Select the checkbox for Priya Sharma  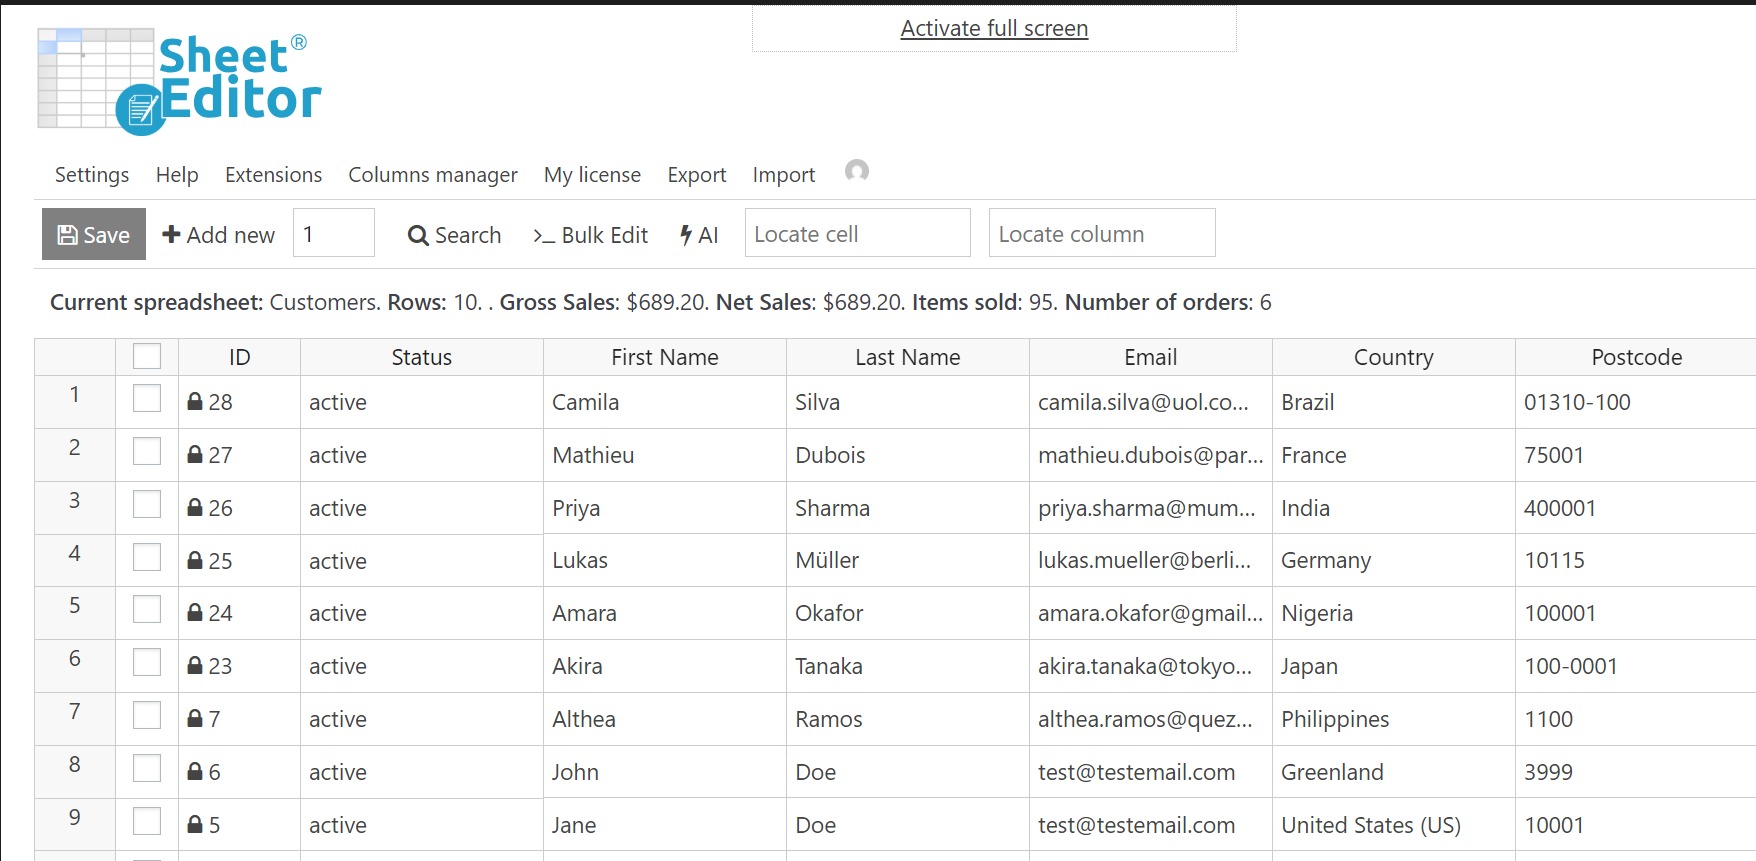tap(147, 504)
